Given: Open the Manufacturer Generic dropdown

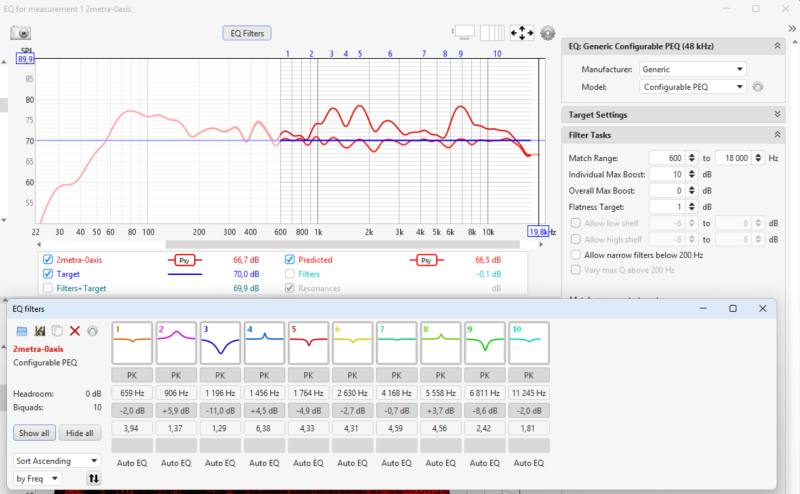Looking at the screenshot, I should point(692,69).
